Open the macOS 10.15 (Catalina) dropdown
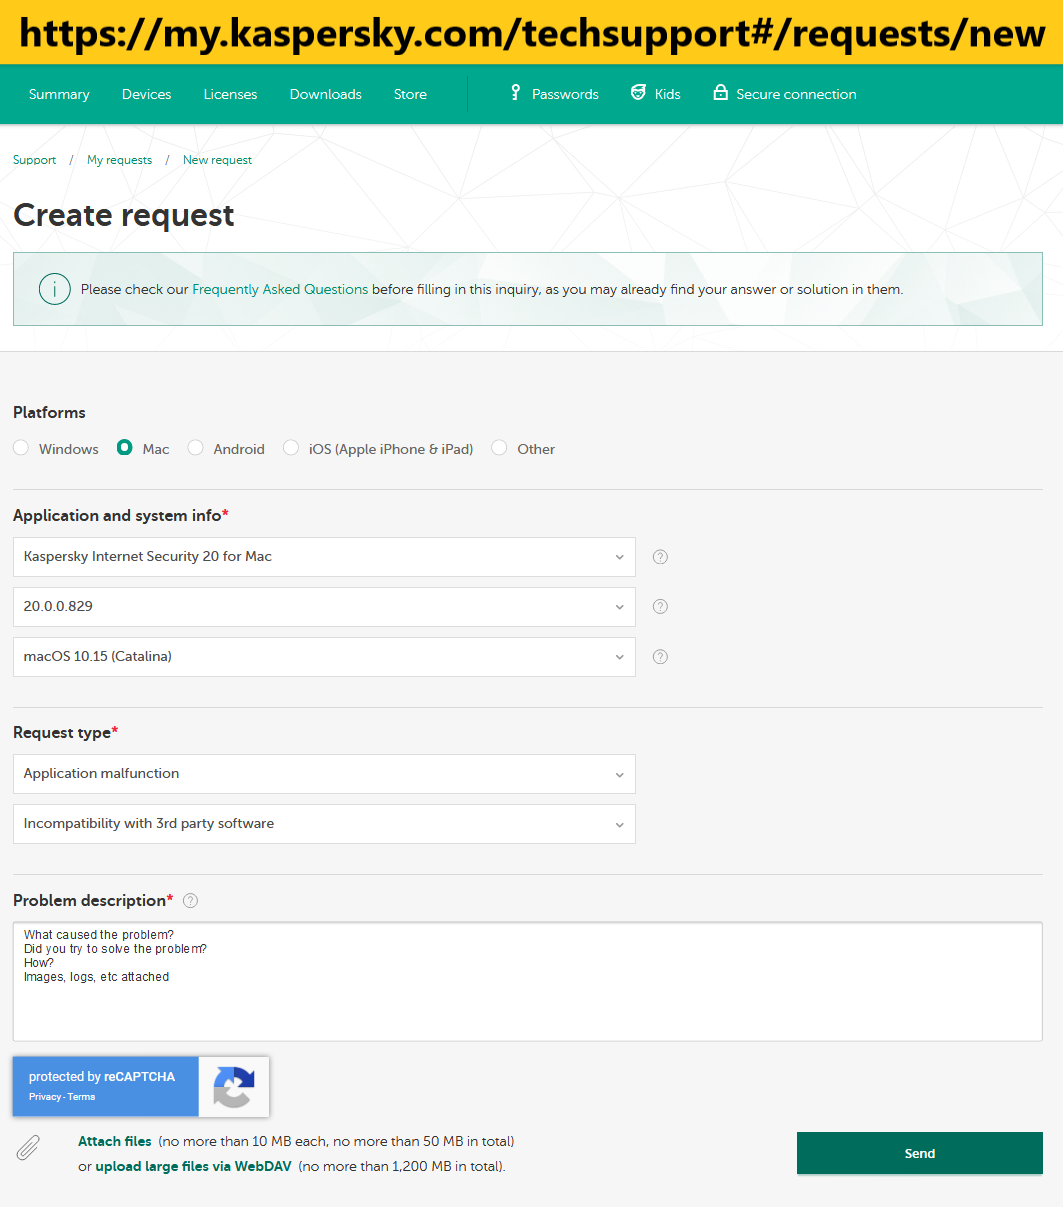This screenshot has height=1207, width=1063. 324,657
